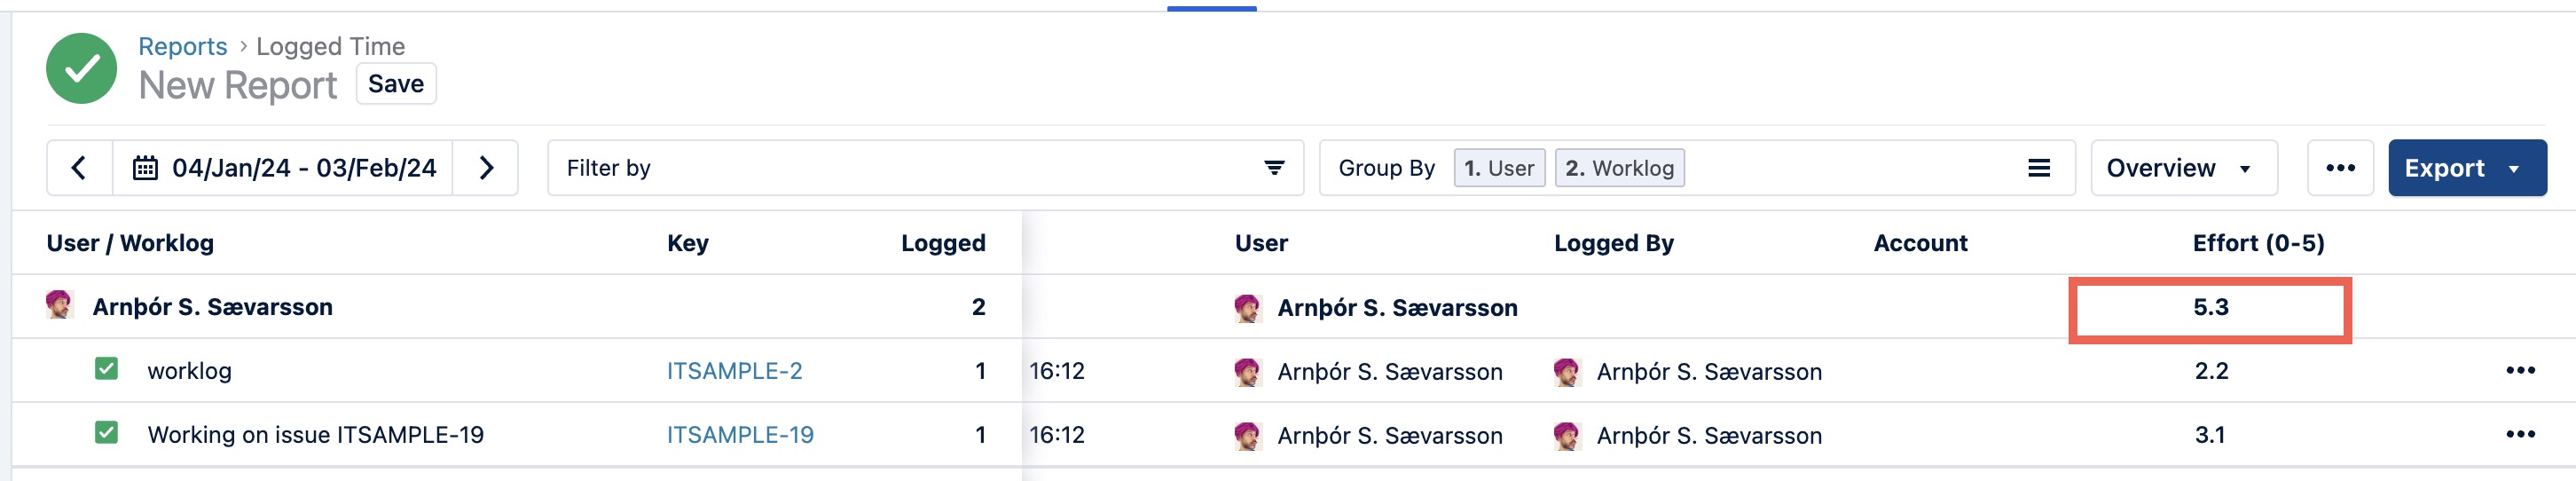Open more options ellipsis beside Export
Image resolution: width=2576 pixels, height=481 pixels.
[2340, 168]
